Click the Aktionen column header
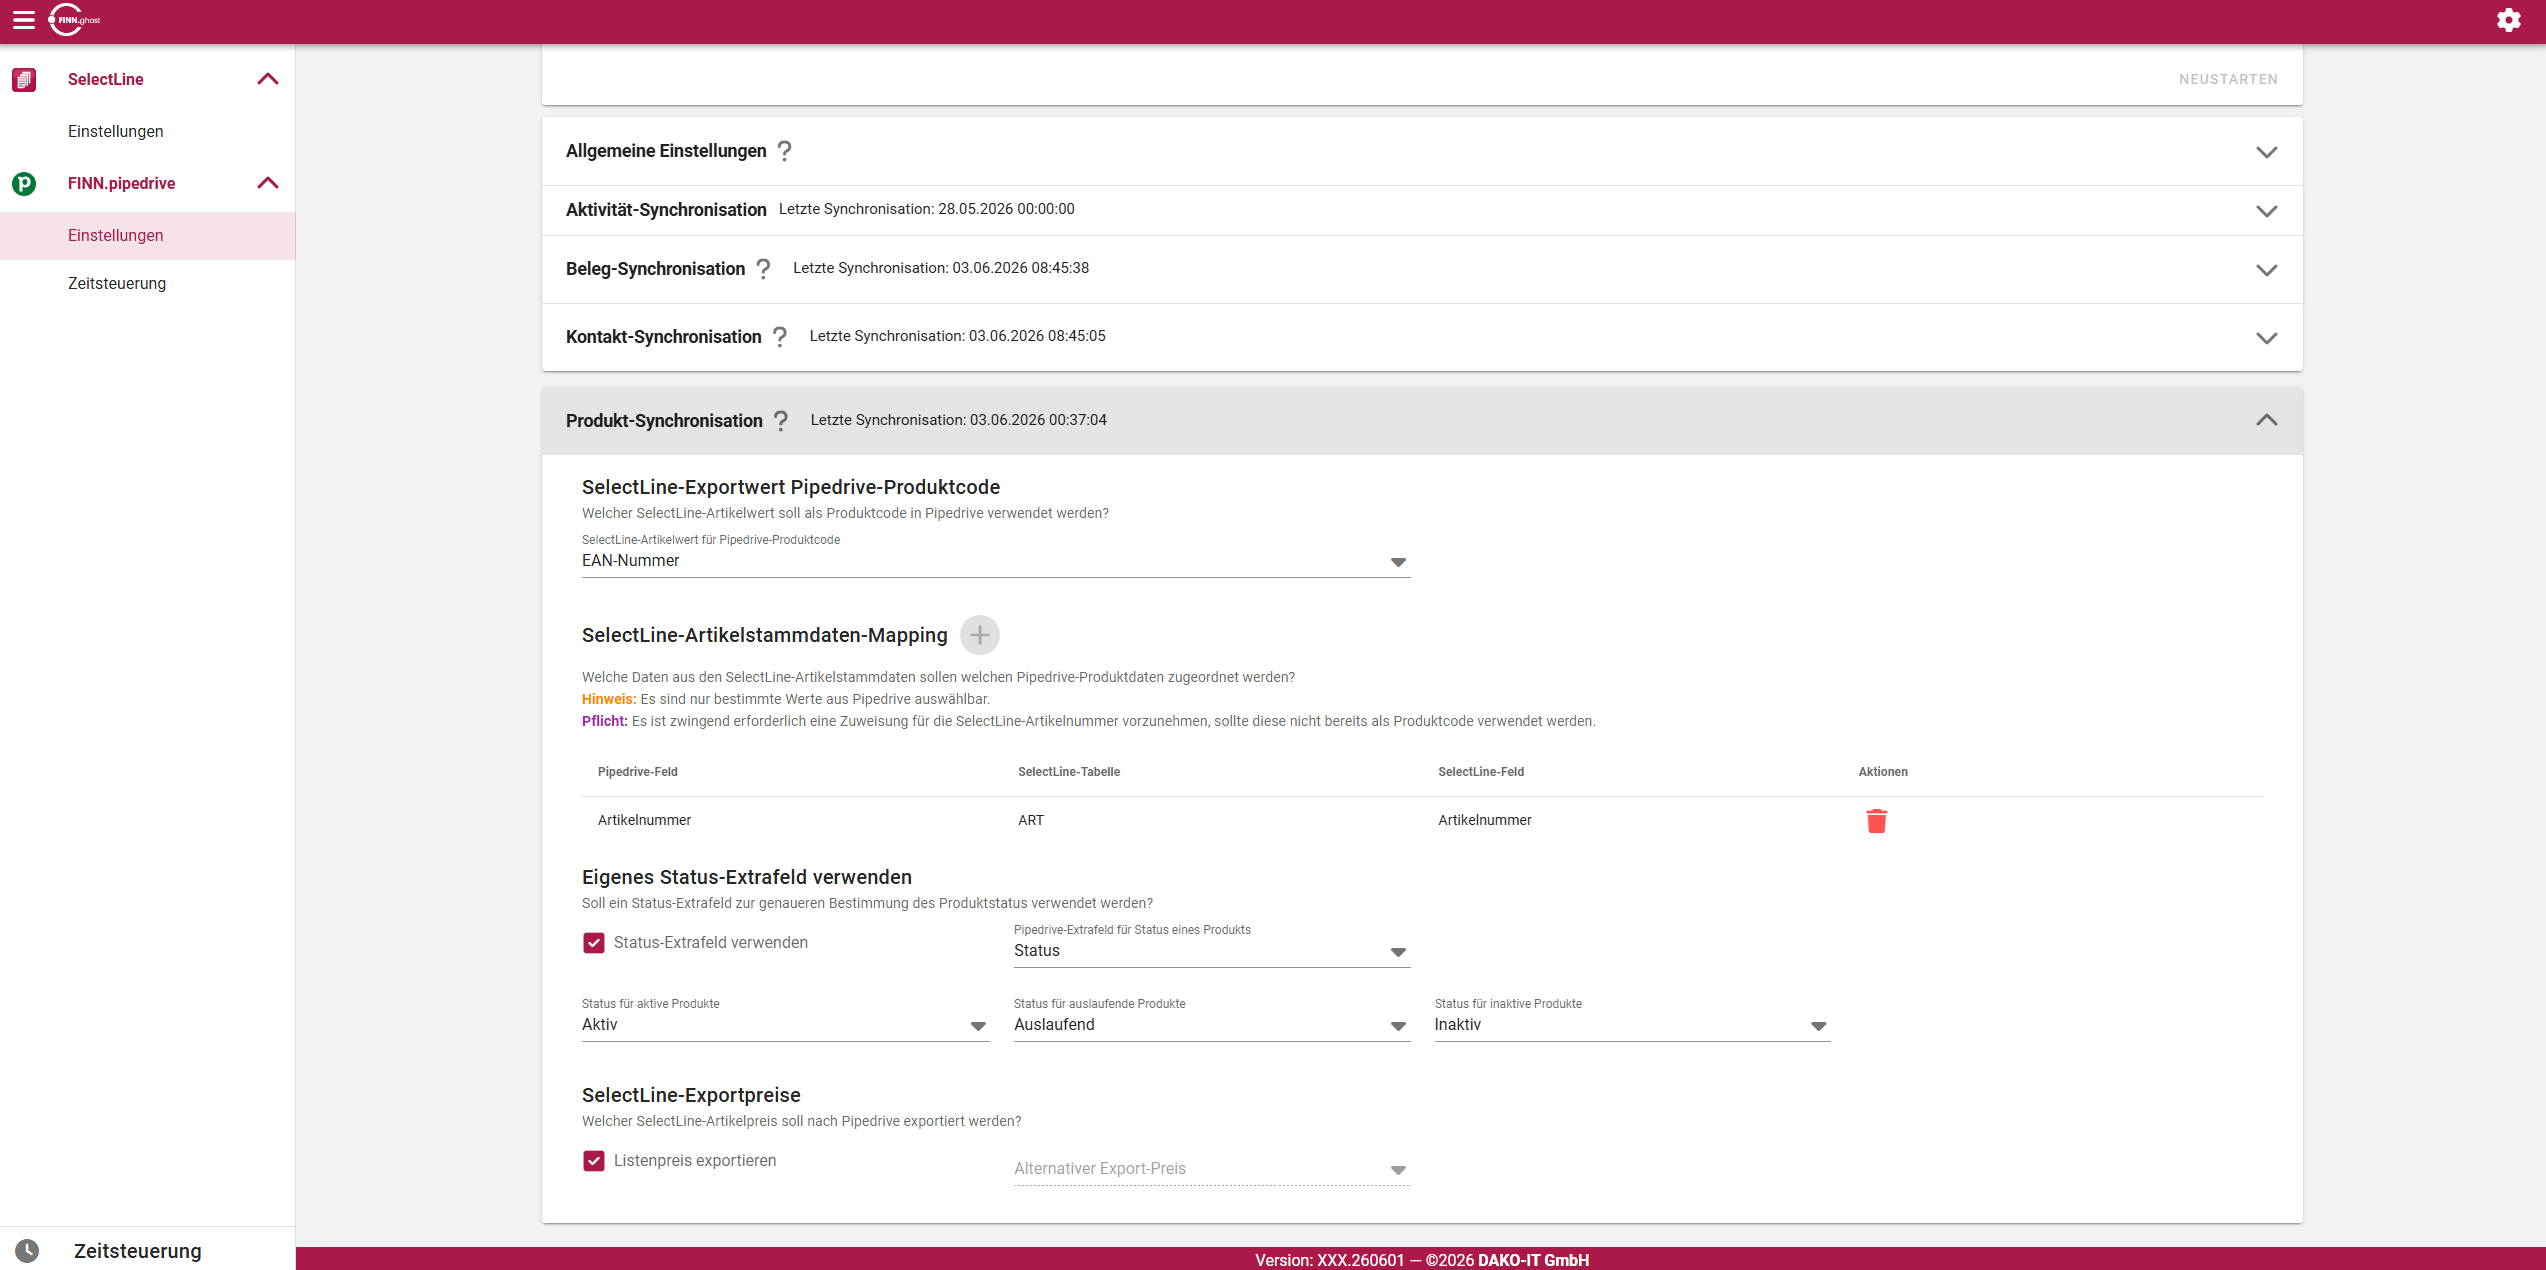The image size is (2546, 1270). [x=1883, y=772]
